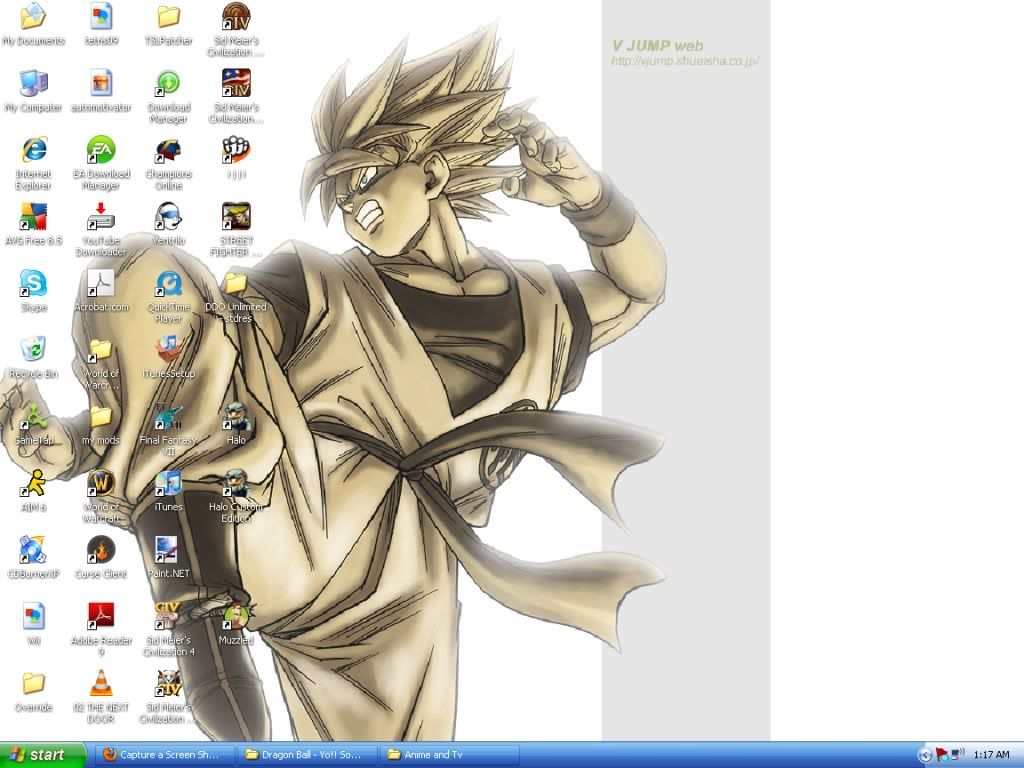Select the Adobe Reader 9 shortcut
Screen dimensions: 1024x768
(101, 616)
